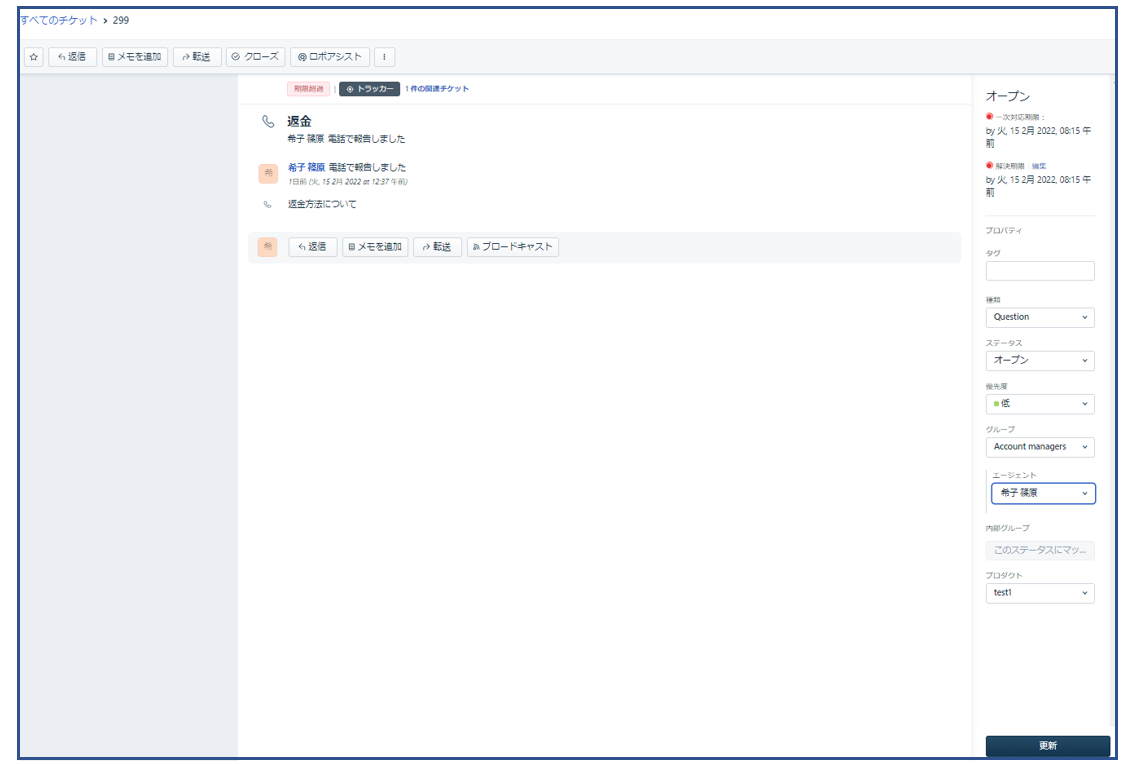Click メモを追加 in the conversation reply bar
Screen dimensions: 1129x764
pos(375,247)
